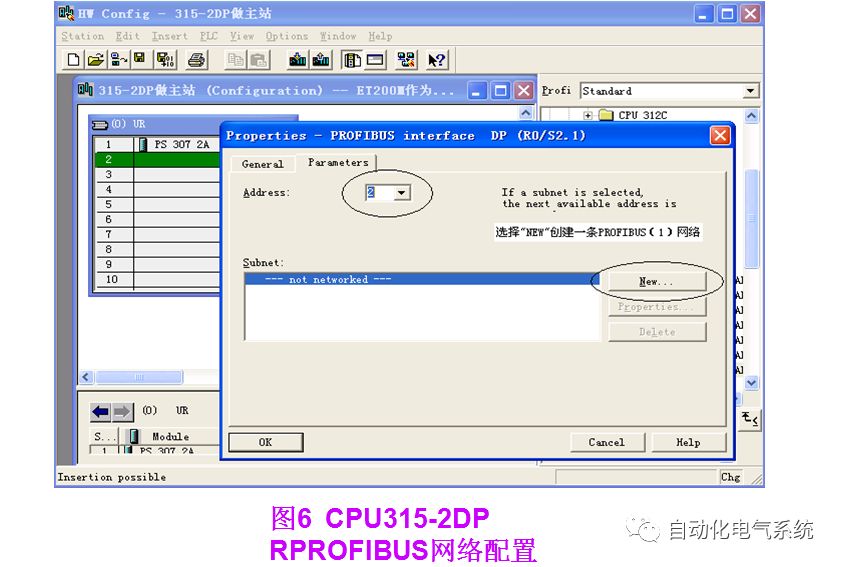
Task: Toggle the hardware Catalog view icon
Action: click(352, 60)
